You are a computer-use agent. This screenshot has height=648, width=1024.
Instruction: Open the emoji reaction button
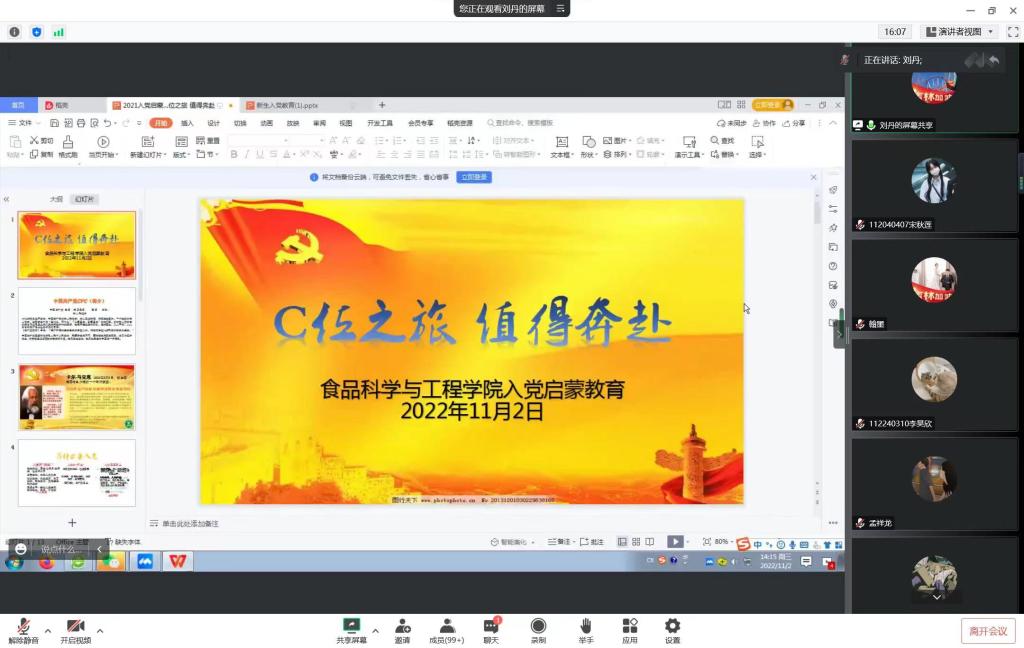[21, 549]
